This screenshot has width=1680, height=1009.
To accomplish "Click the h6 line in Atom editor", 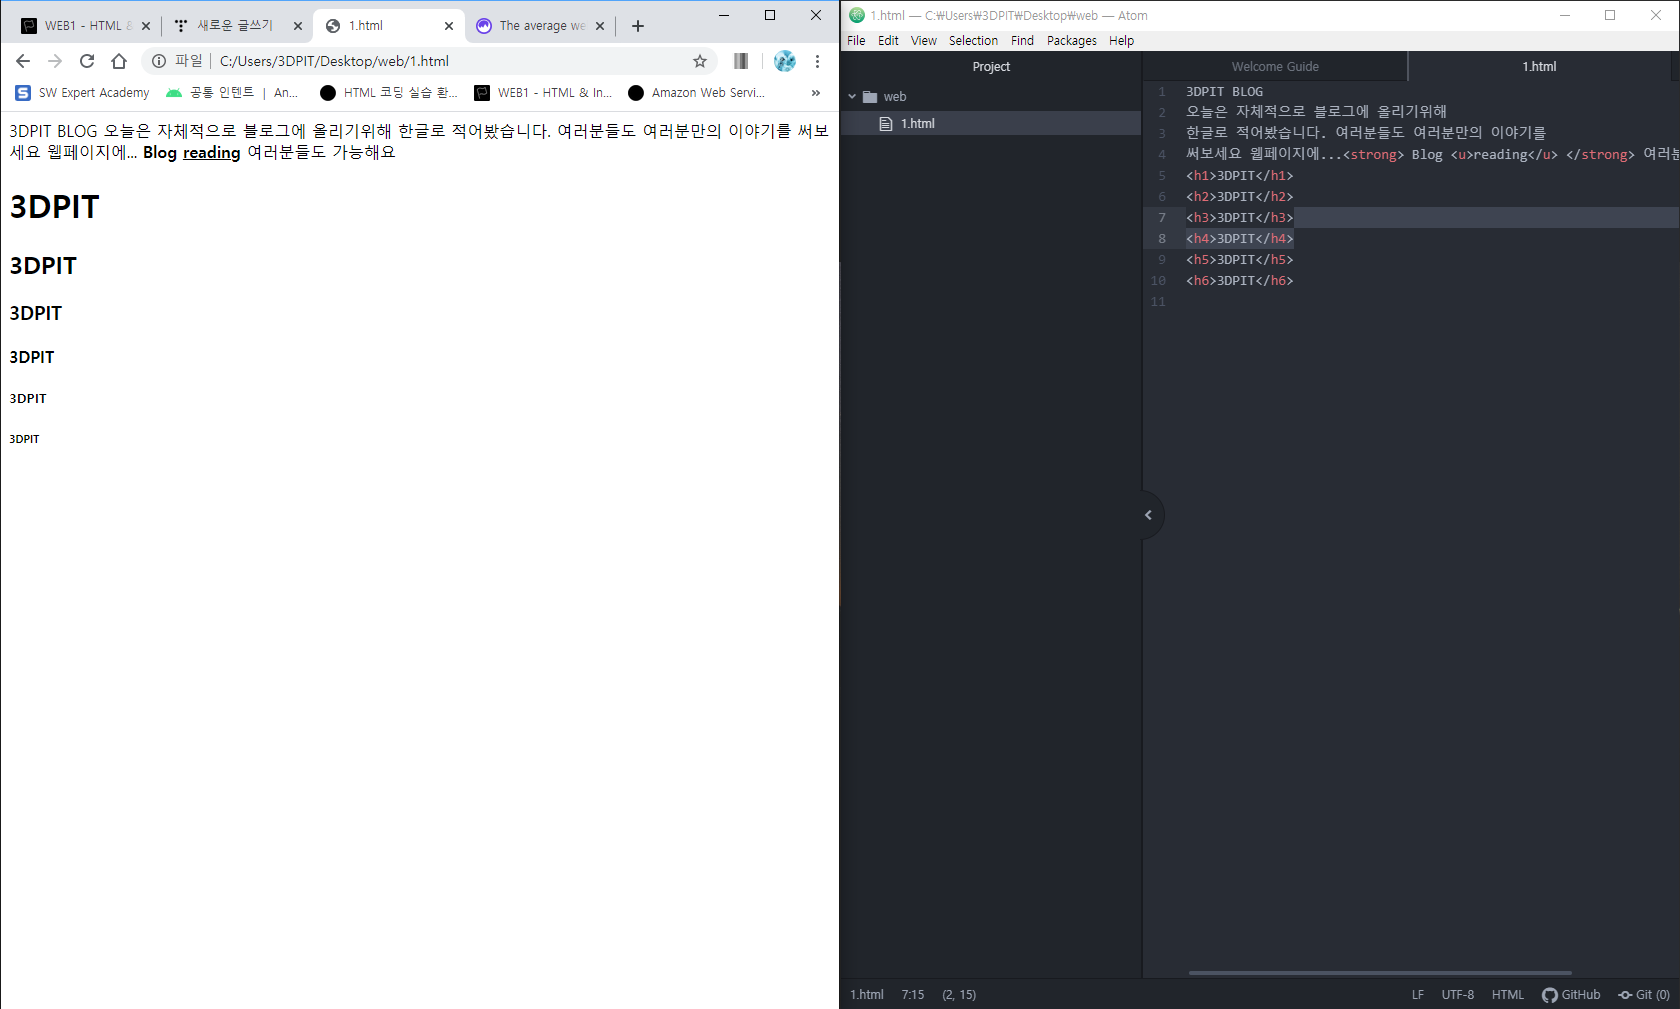I will 1239,281.
